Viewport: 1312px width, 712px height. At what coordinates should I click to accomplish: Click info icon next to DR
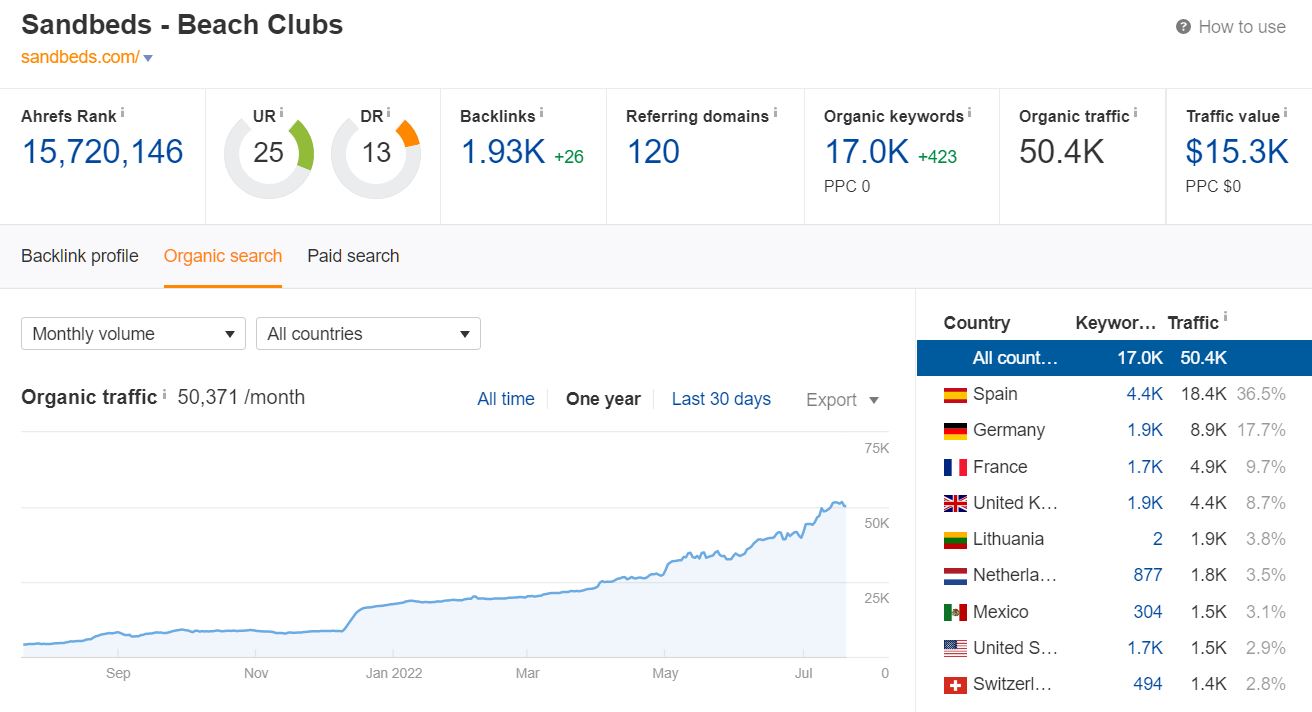click(388, 113)
